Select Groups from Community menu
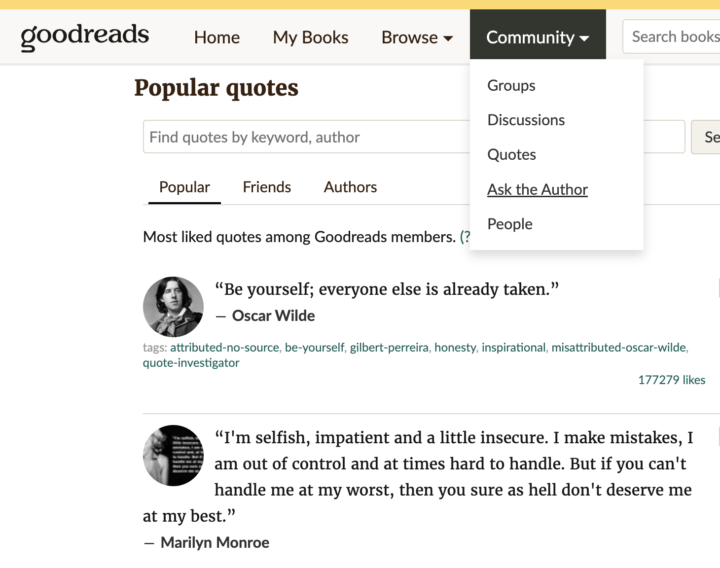Screen dimensions: 720x568 511,86
